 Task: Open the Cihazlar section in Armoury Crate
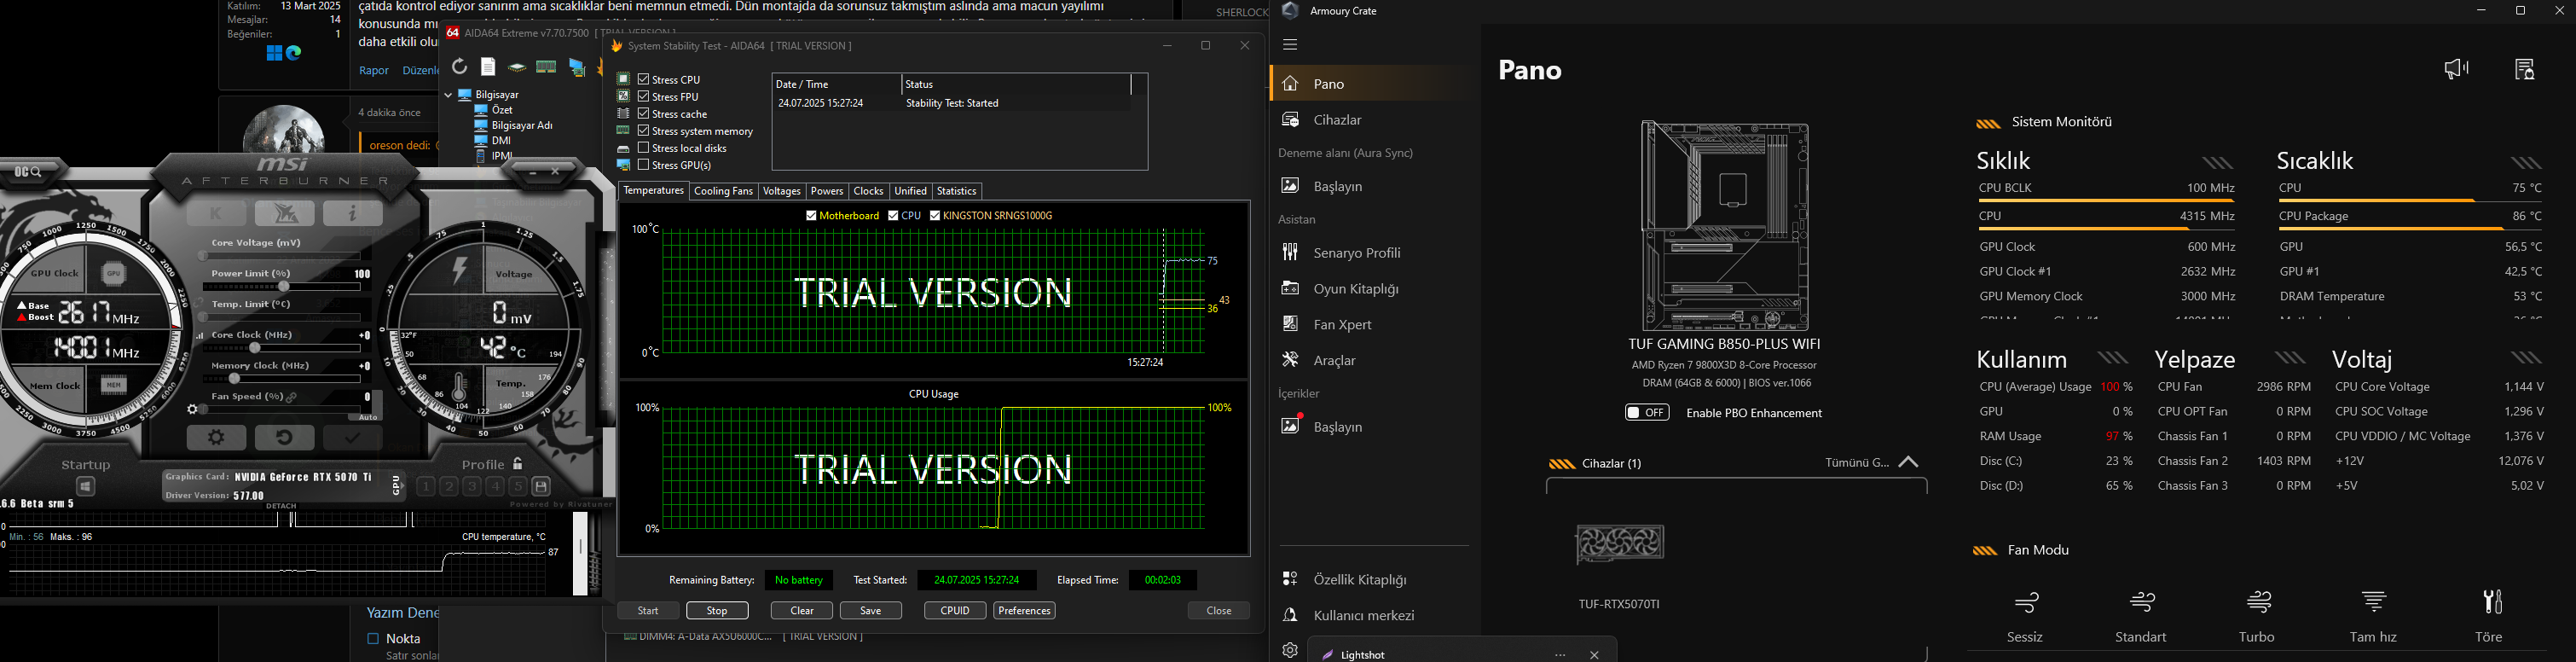pyautogui.click(x=1374, y=120)
